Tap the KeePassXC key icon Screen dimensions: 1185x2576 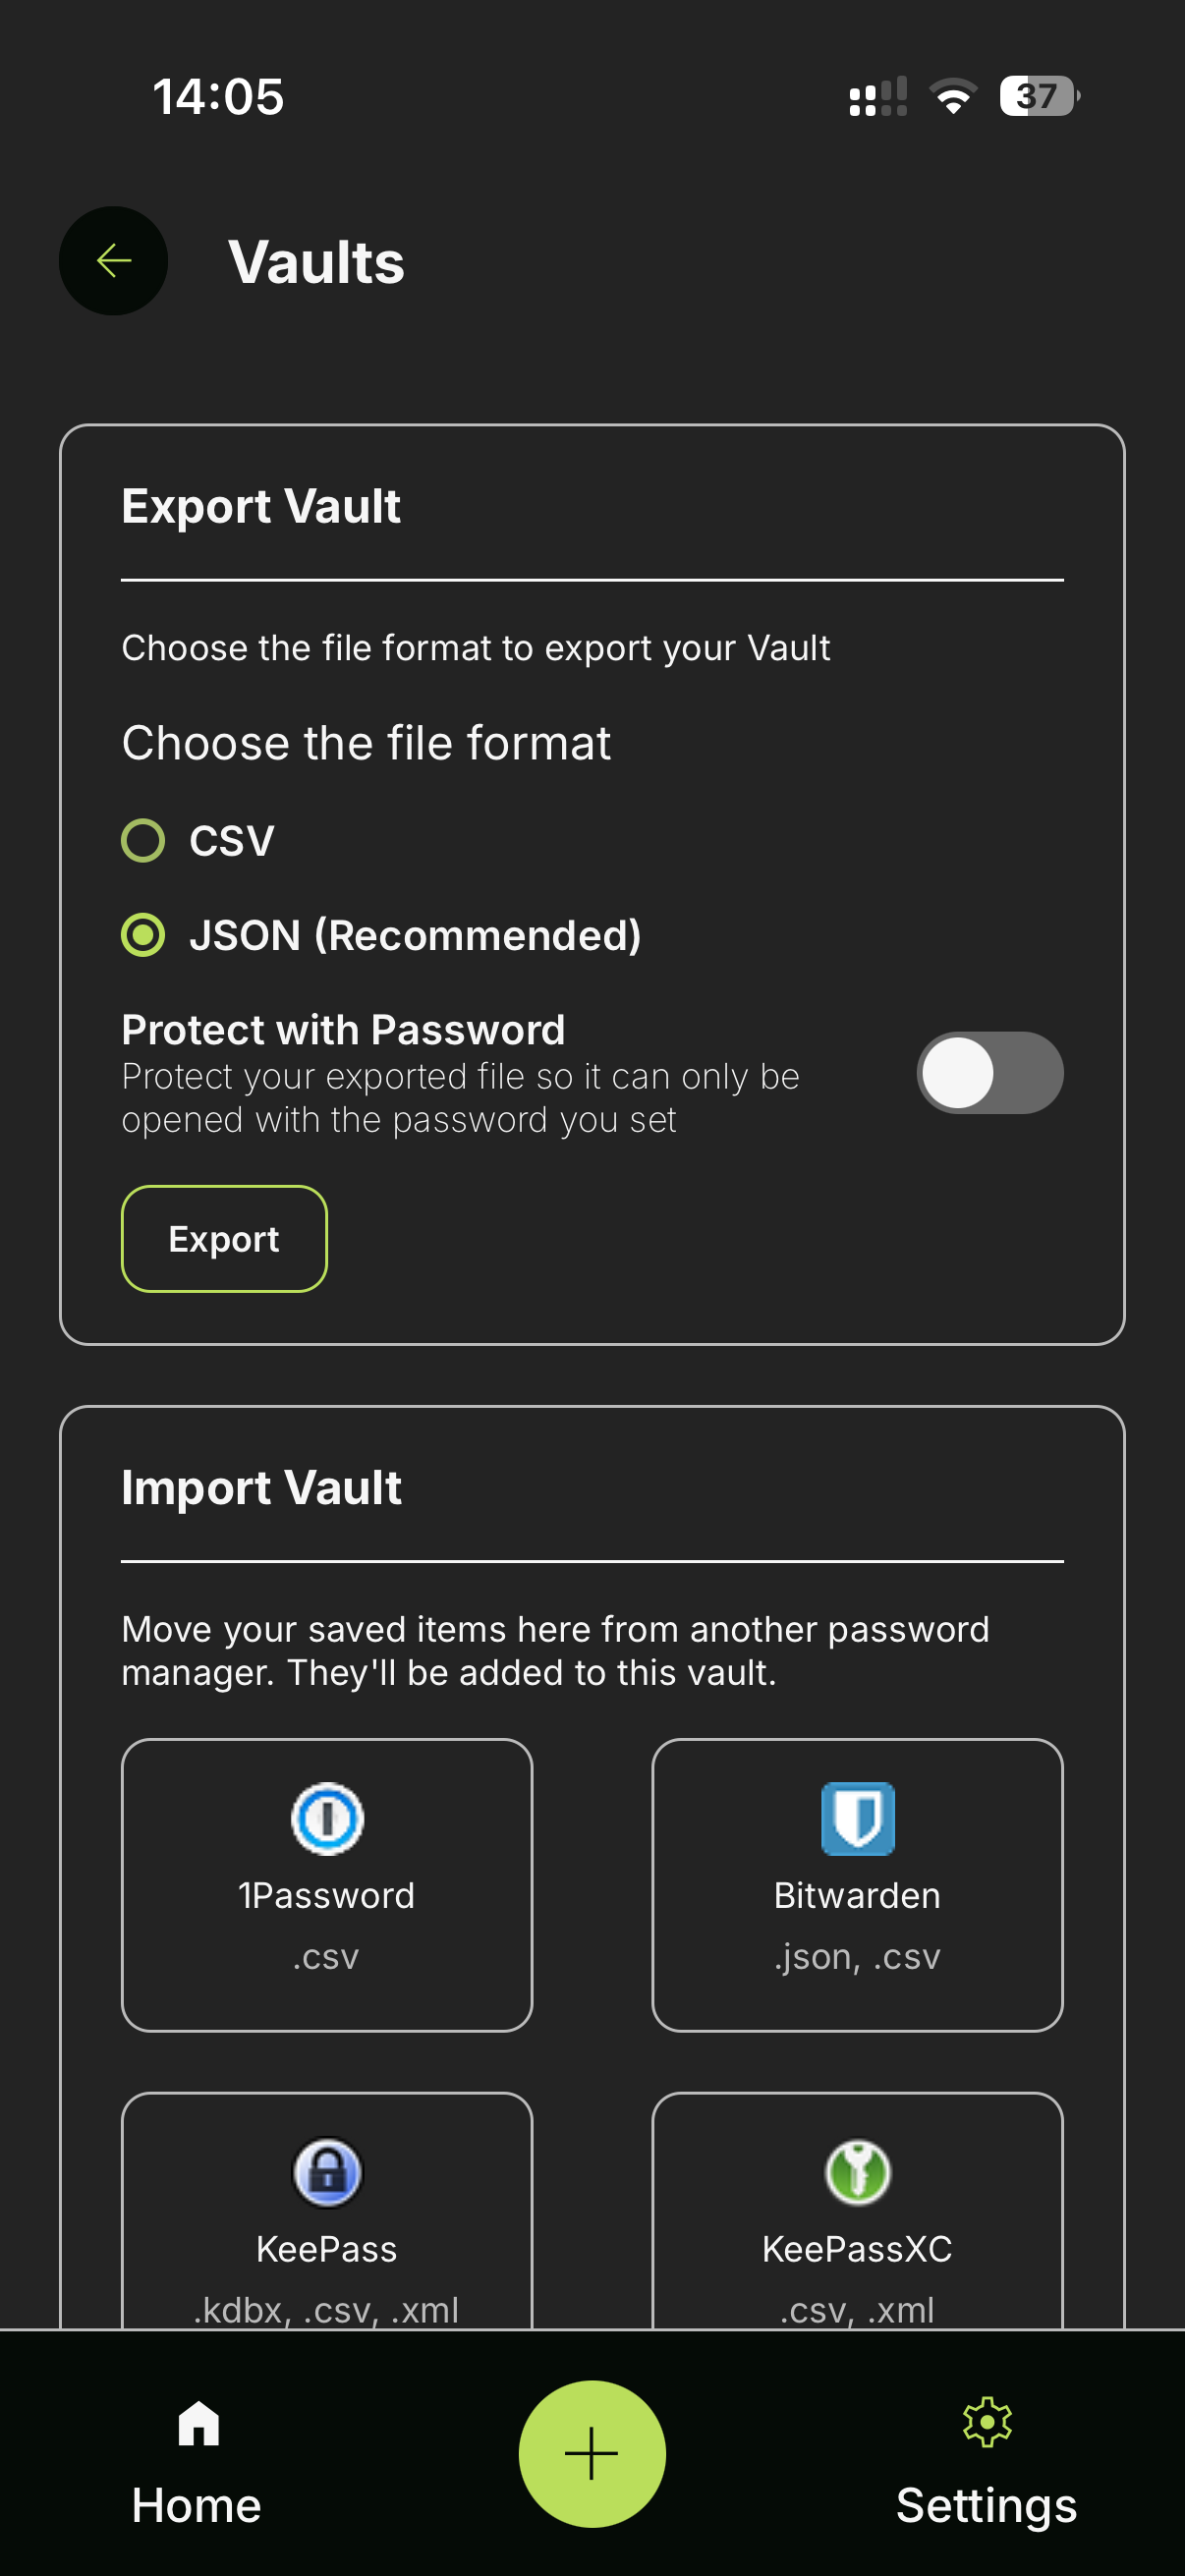click(x=856, y=2172)
